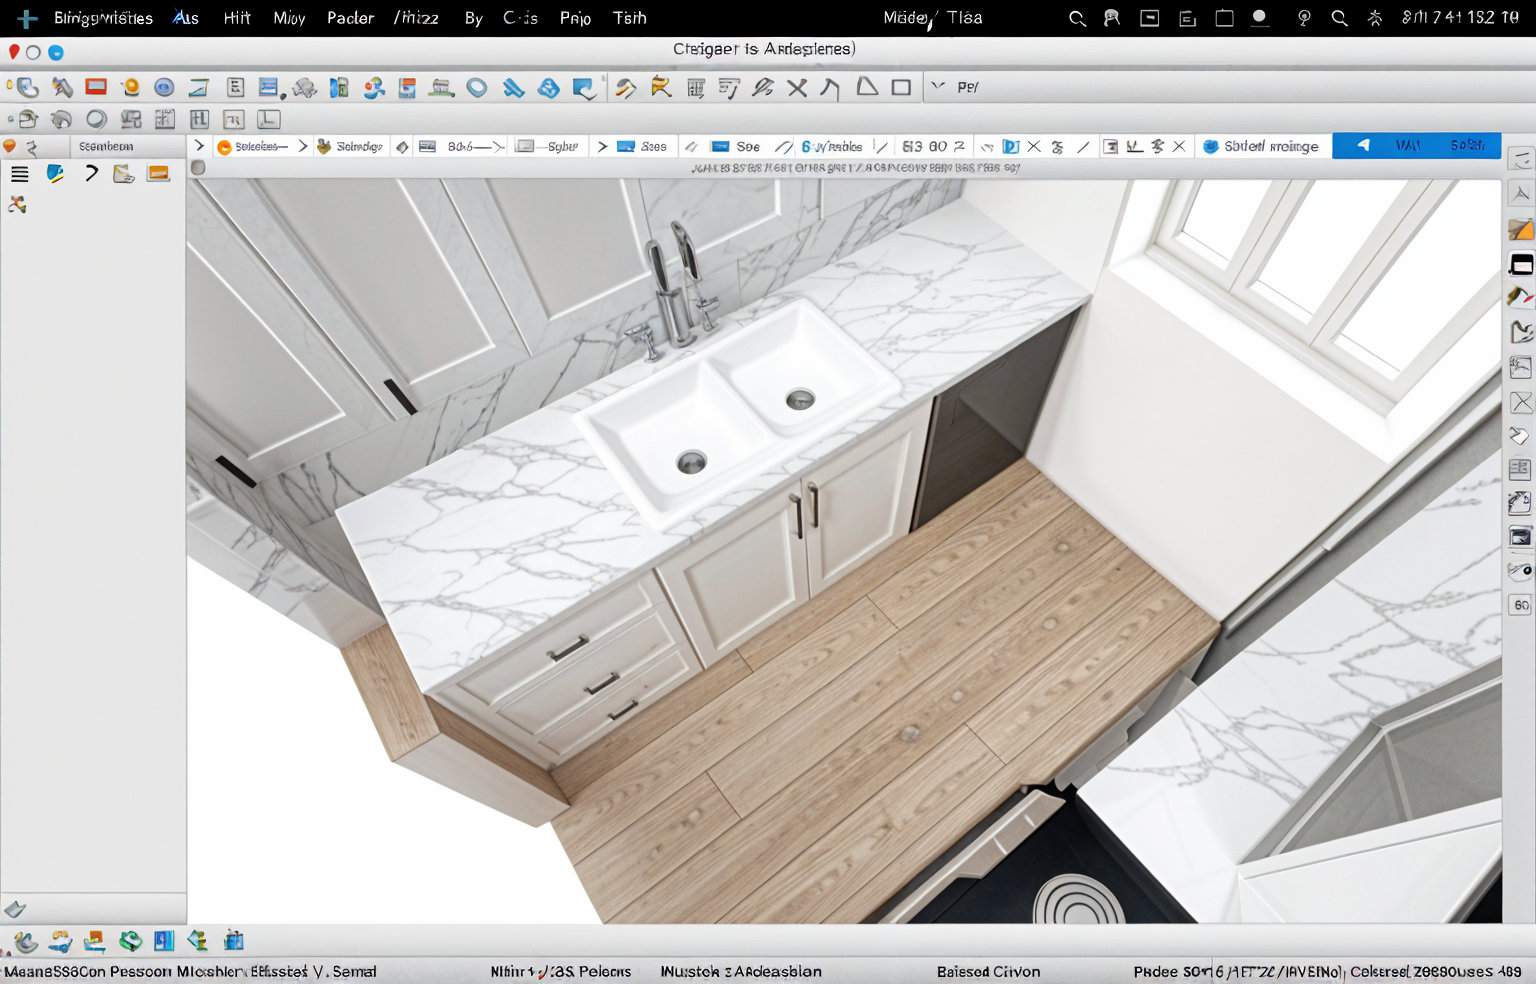Click the triangle shape tool icon

[x=867, y=87]
